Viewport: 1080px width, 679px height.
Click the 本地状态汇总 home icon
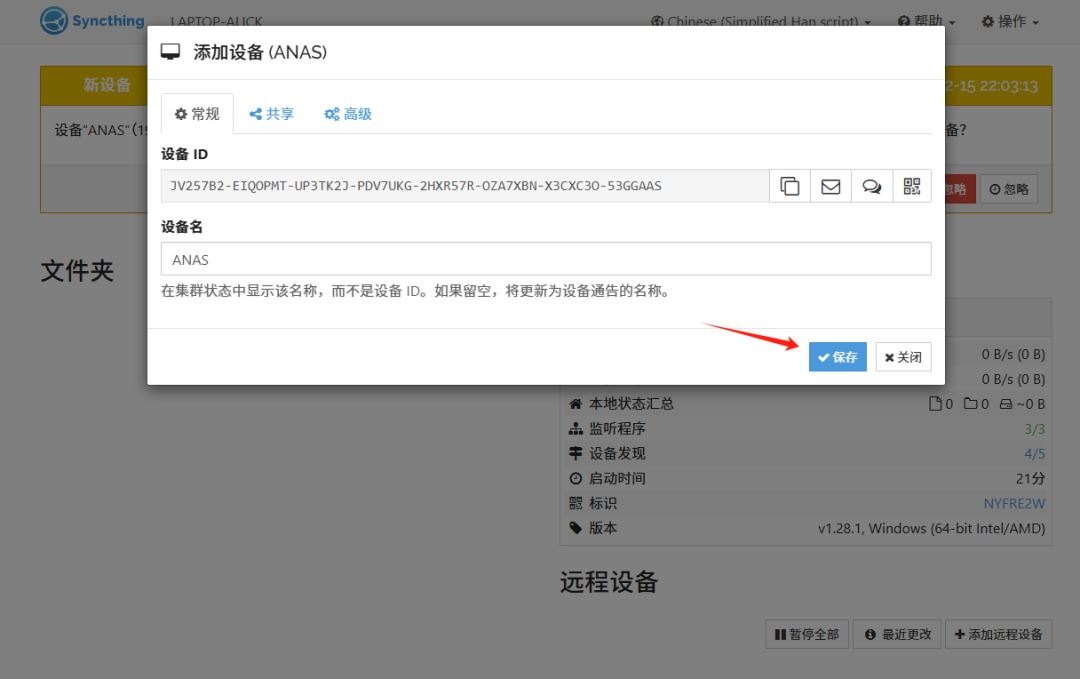tap(576, 404)
